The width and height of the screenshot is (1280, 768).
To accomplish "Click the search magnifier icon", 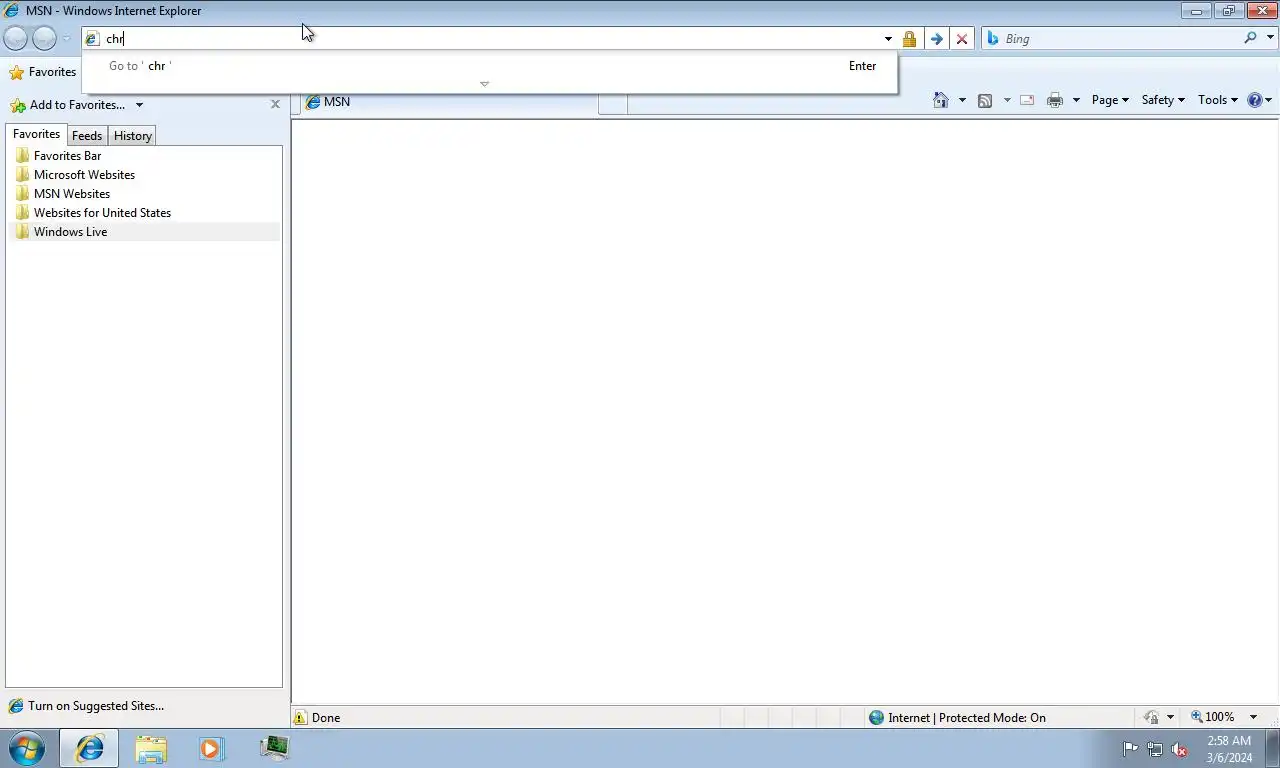I will click(x=1251, y=38).
